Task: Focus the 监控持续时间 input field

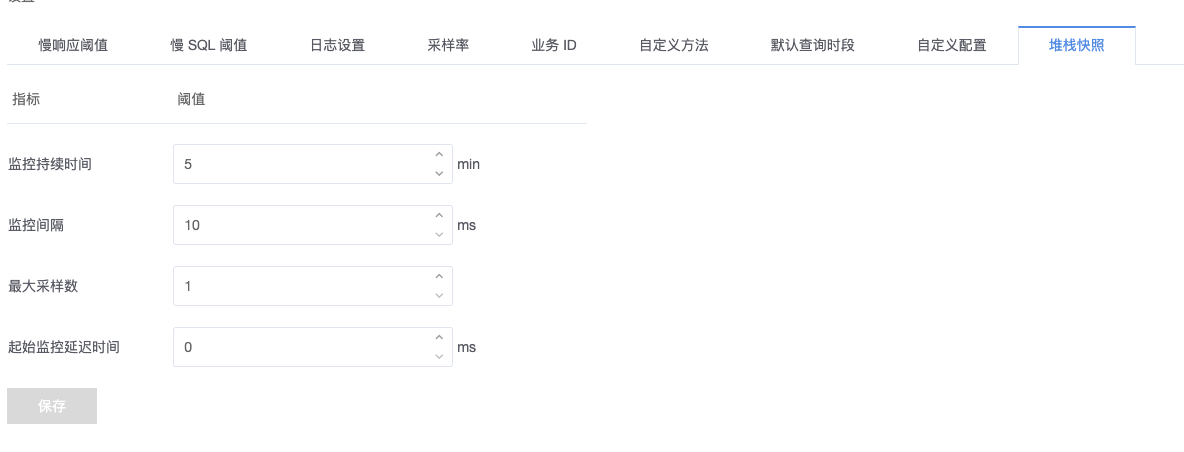Action: tap(300, 164)
